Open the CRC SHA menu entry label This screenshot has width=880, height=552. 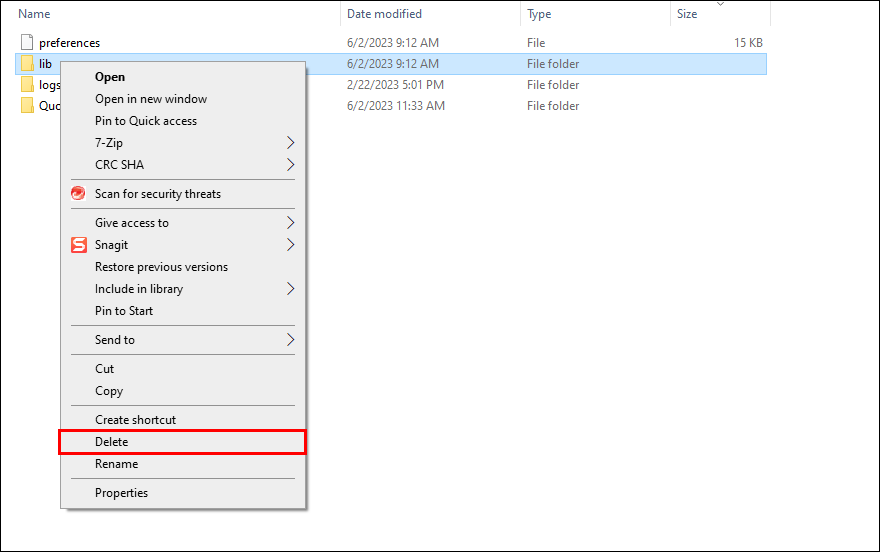(x=120, y=164)
